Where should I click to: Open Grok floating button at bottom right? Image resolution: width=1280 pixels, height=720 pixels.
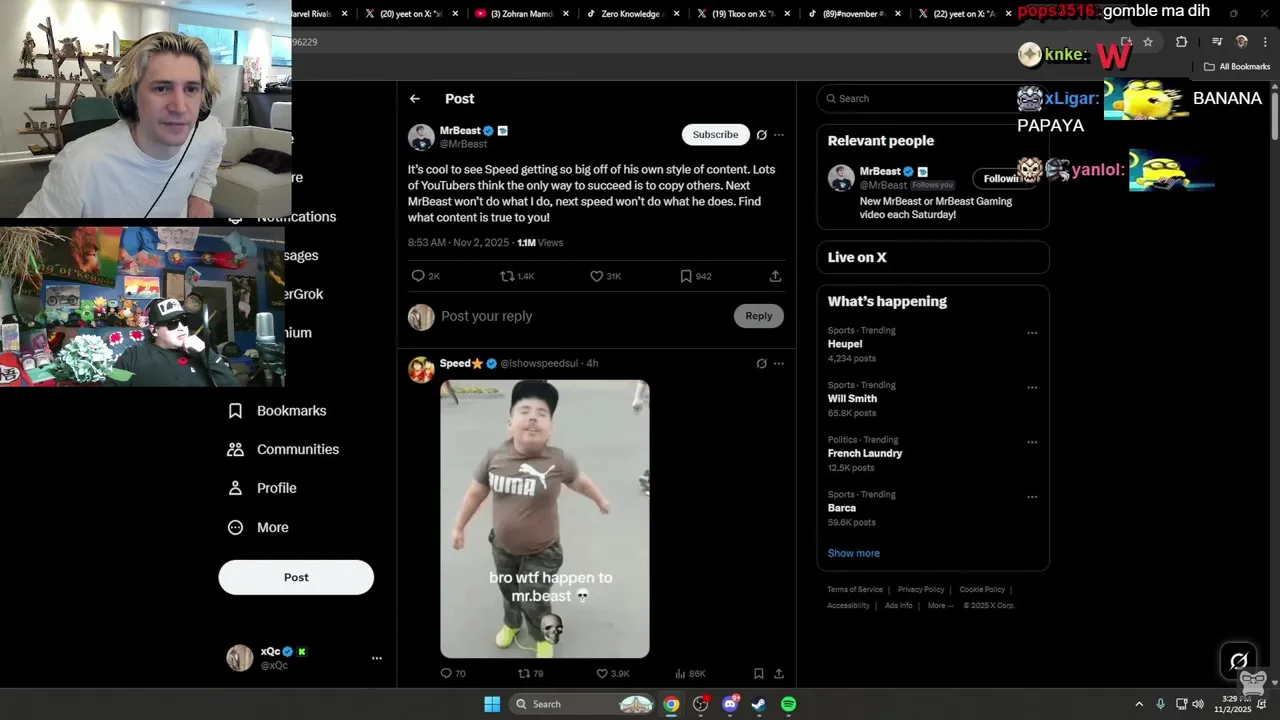pyautogui.click(x=1238, y=661)
